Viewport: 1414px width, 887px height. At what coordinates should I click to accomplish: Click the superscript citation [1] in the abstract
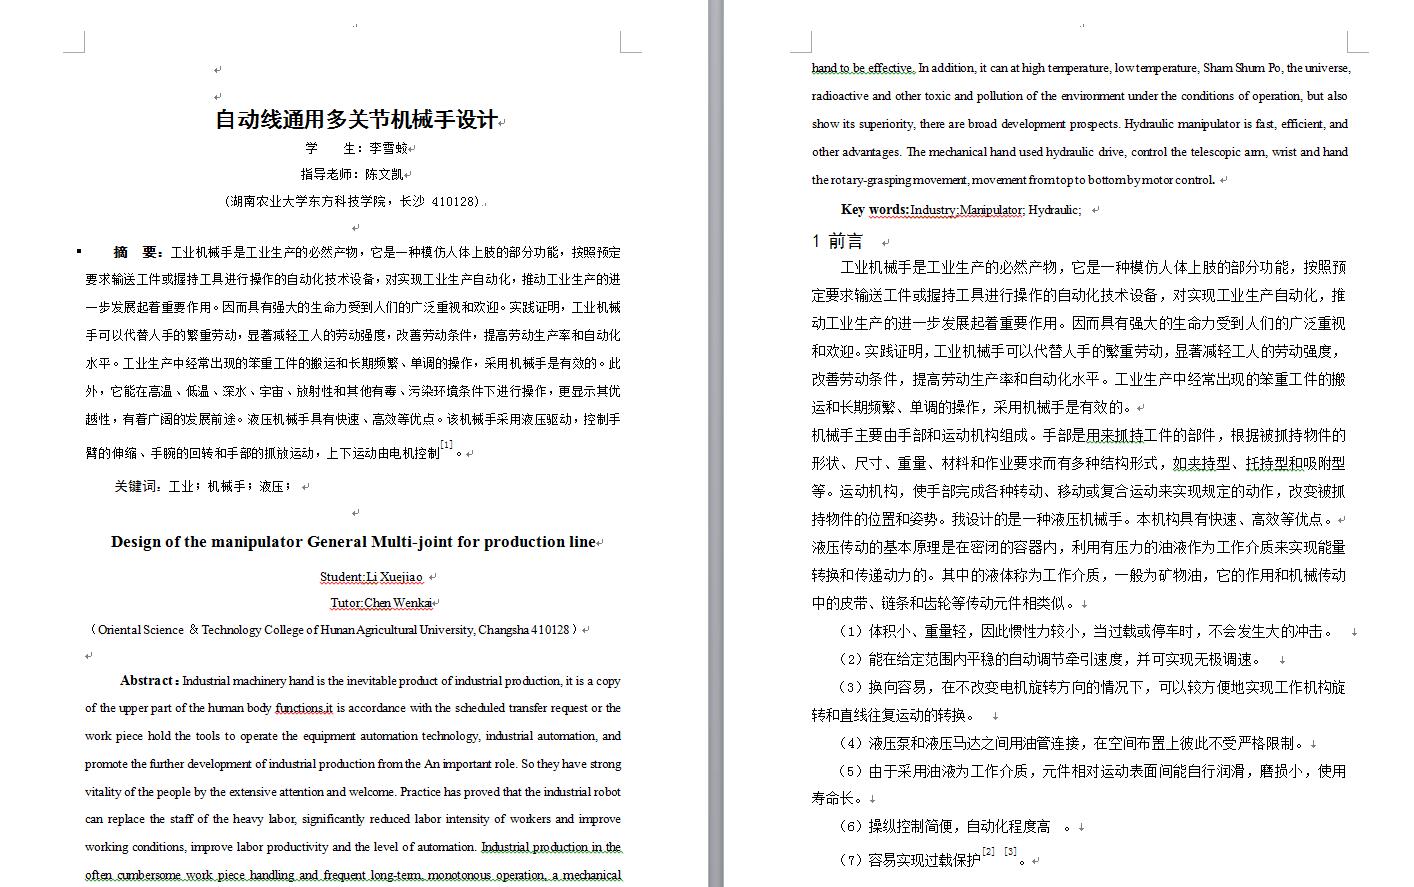coord(447,445)
